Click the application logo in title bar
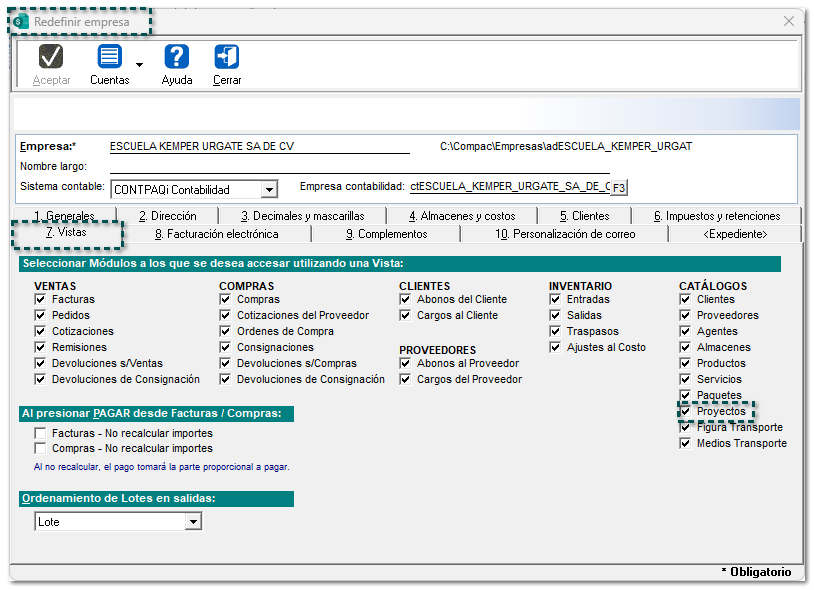814x590 pixels. [x=21, y=21]
